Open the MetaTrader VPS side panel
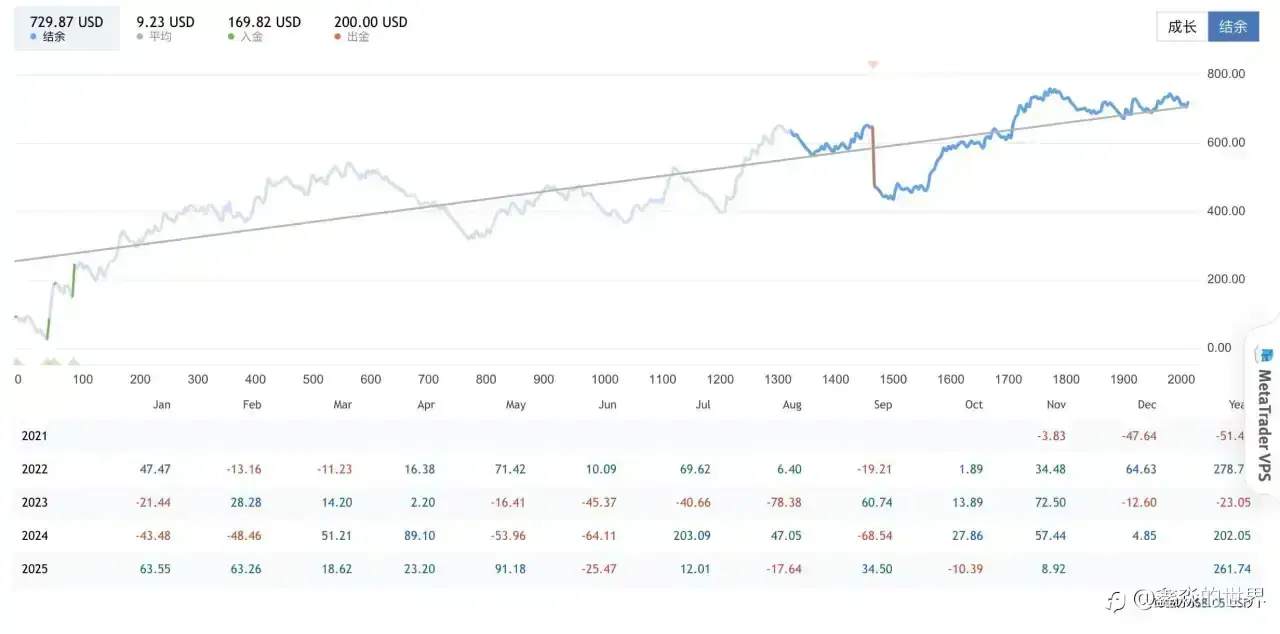Screen dimensions: 1280x634 1265,420
